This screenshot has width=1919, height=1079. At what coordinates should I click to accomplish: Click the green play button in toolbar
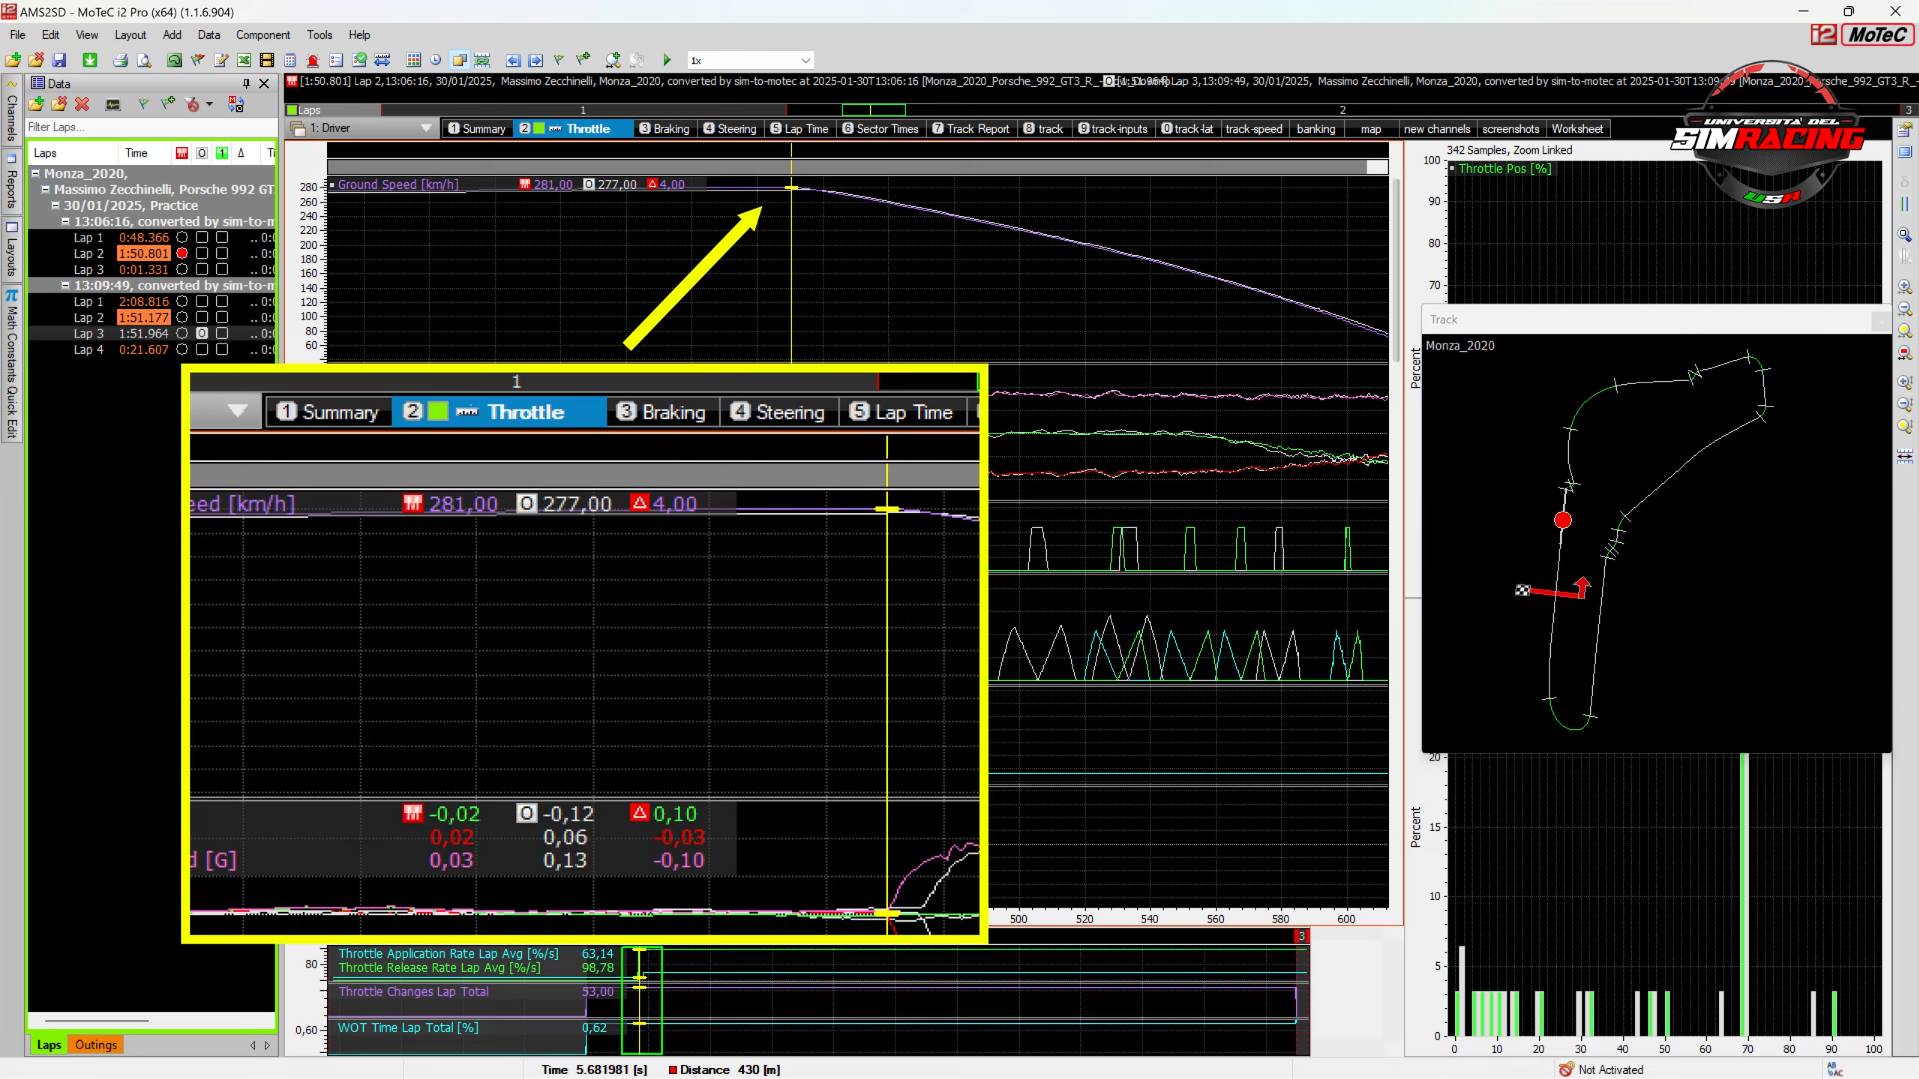[667, 61]
